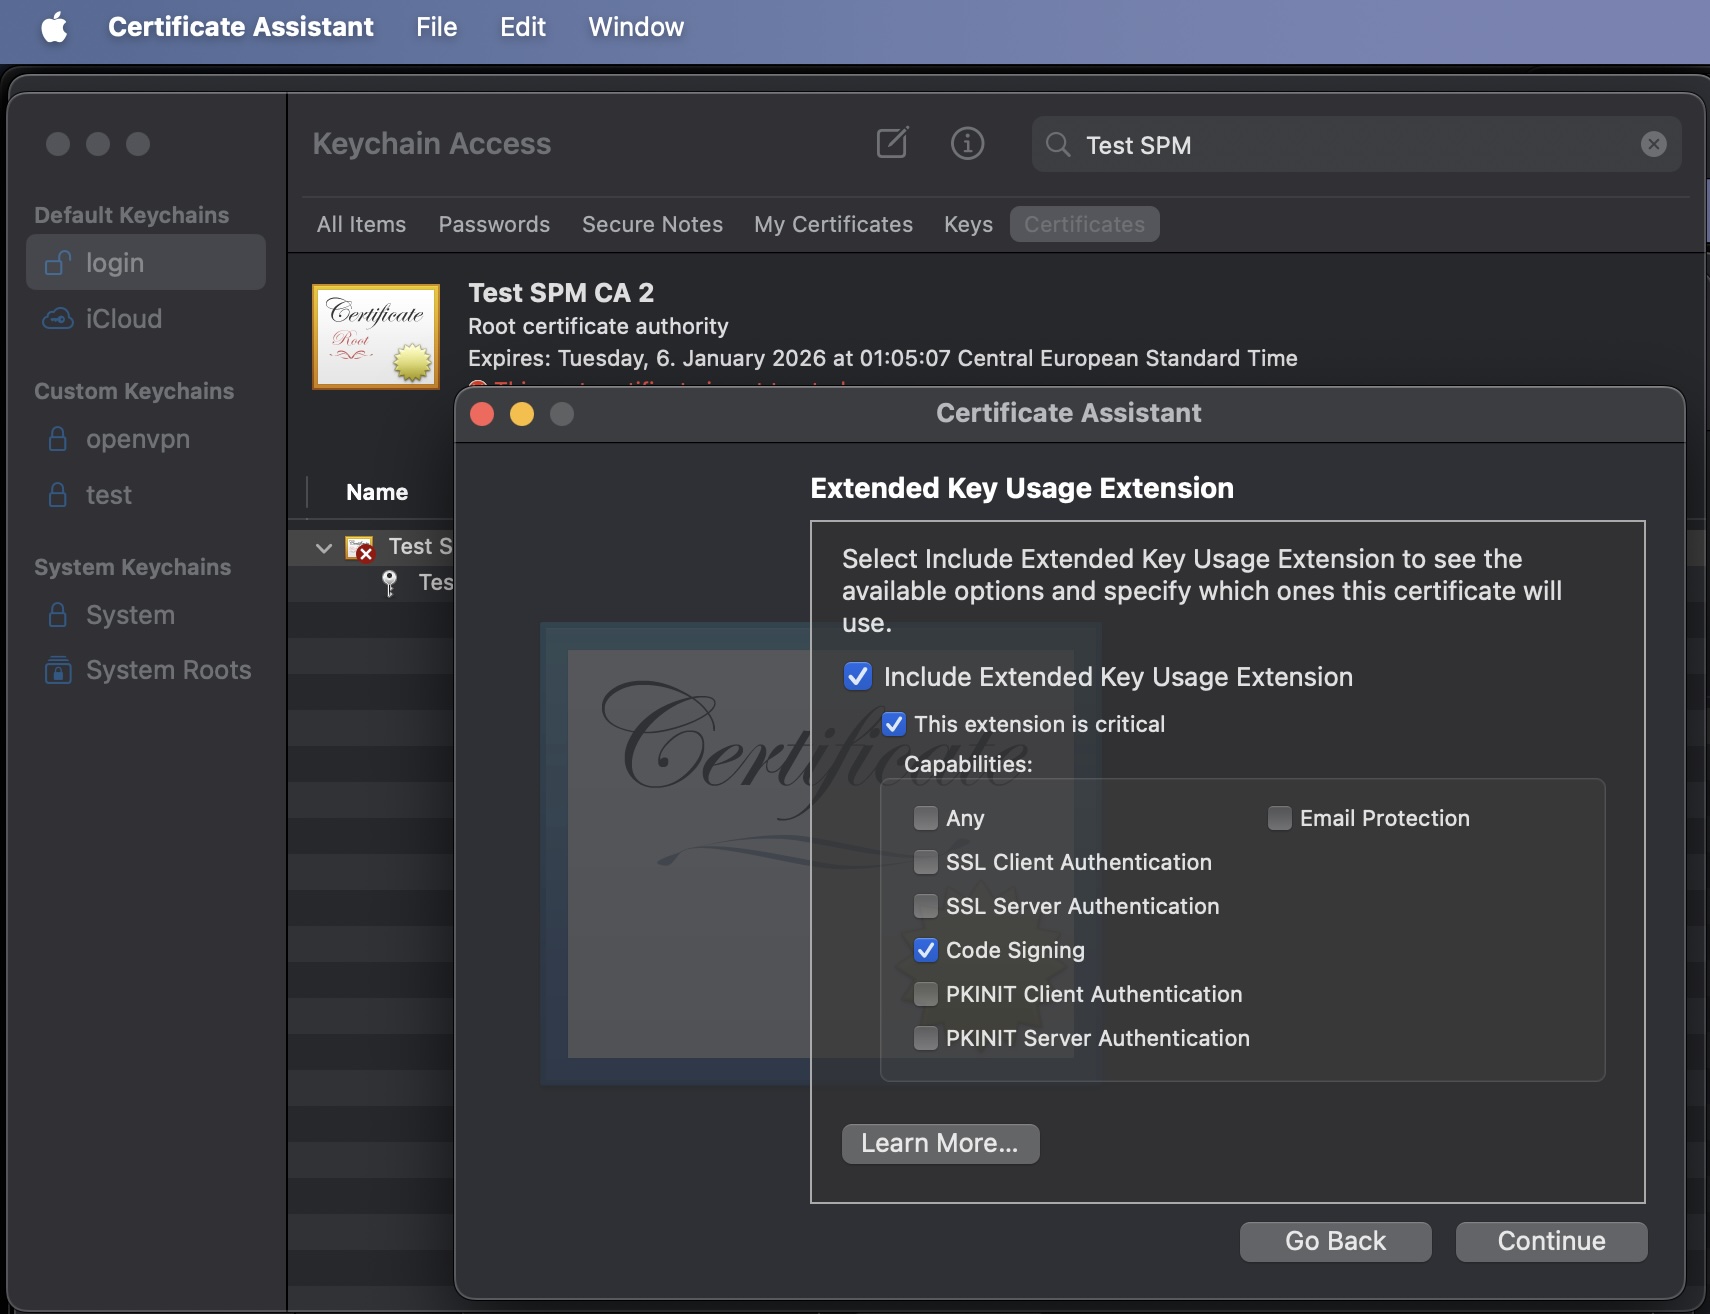Screen dimensions: 1710x1314
Task: Switch to the Secure Notes tab
Action: (652, 224)
